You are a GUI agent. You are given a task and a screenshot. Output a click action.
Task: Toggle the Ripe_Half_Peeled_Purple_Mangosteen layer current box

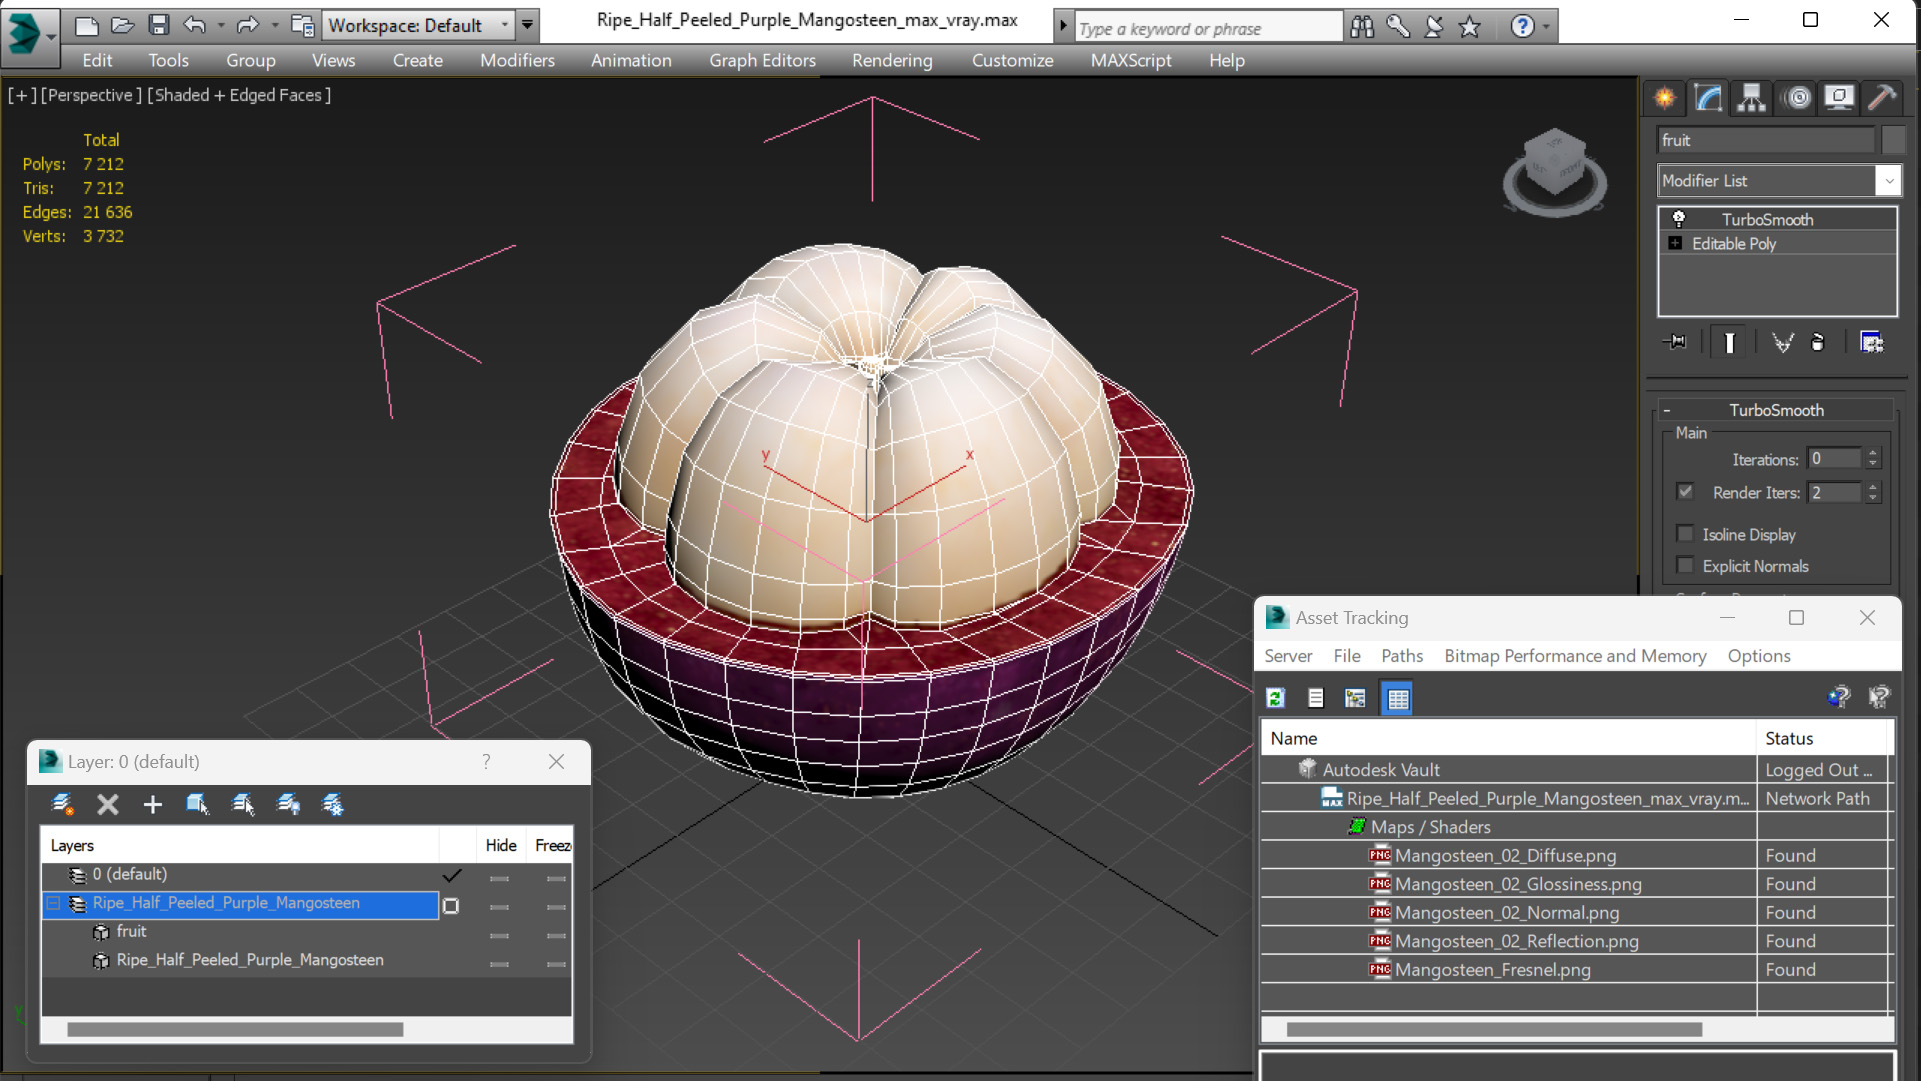(451, 905)
